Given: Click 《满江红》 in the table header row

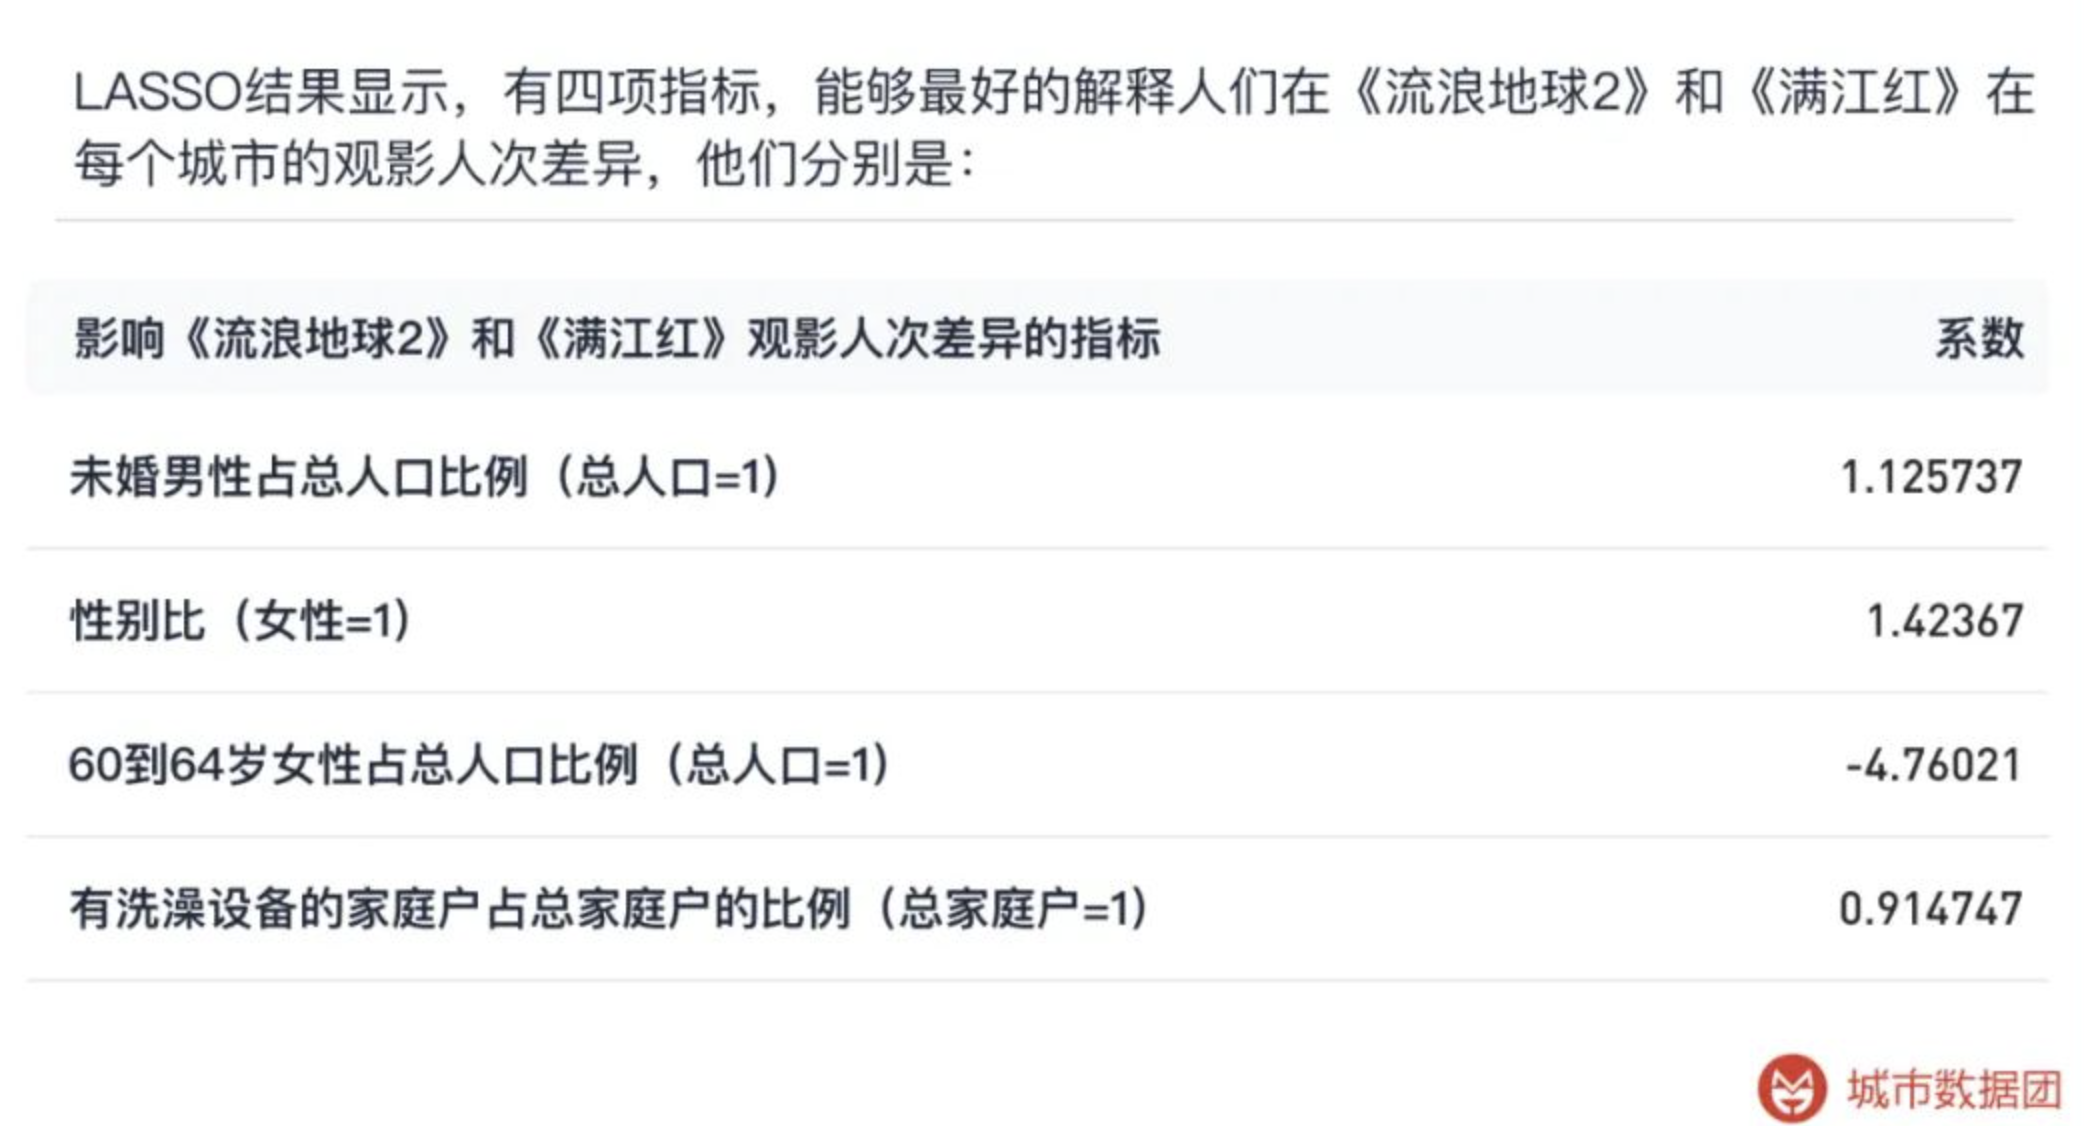Looking at the screenshot, I should click(631, 339).
